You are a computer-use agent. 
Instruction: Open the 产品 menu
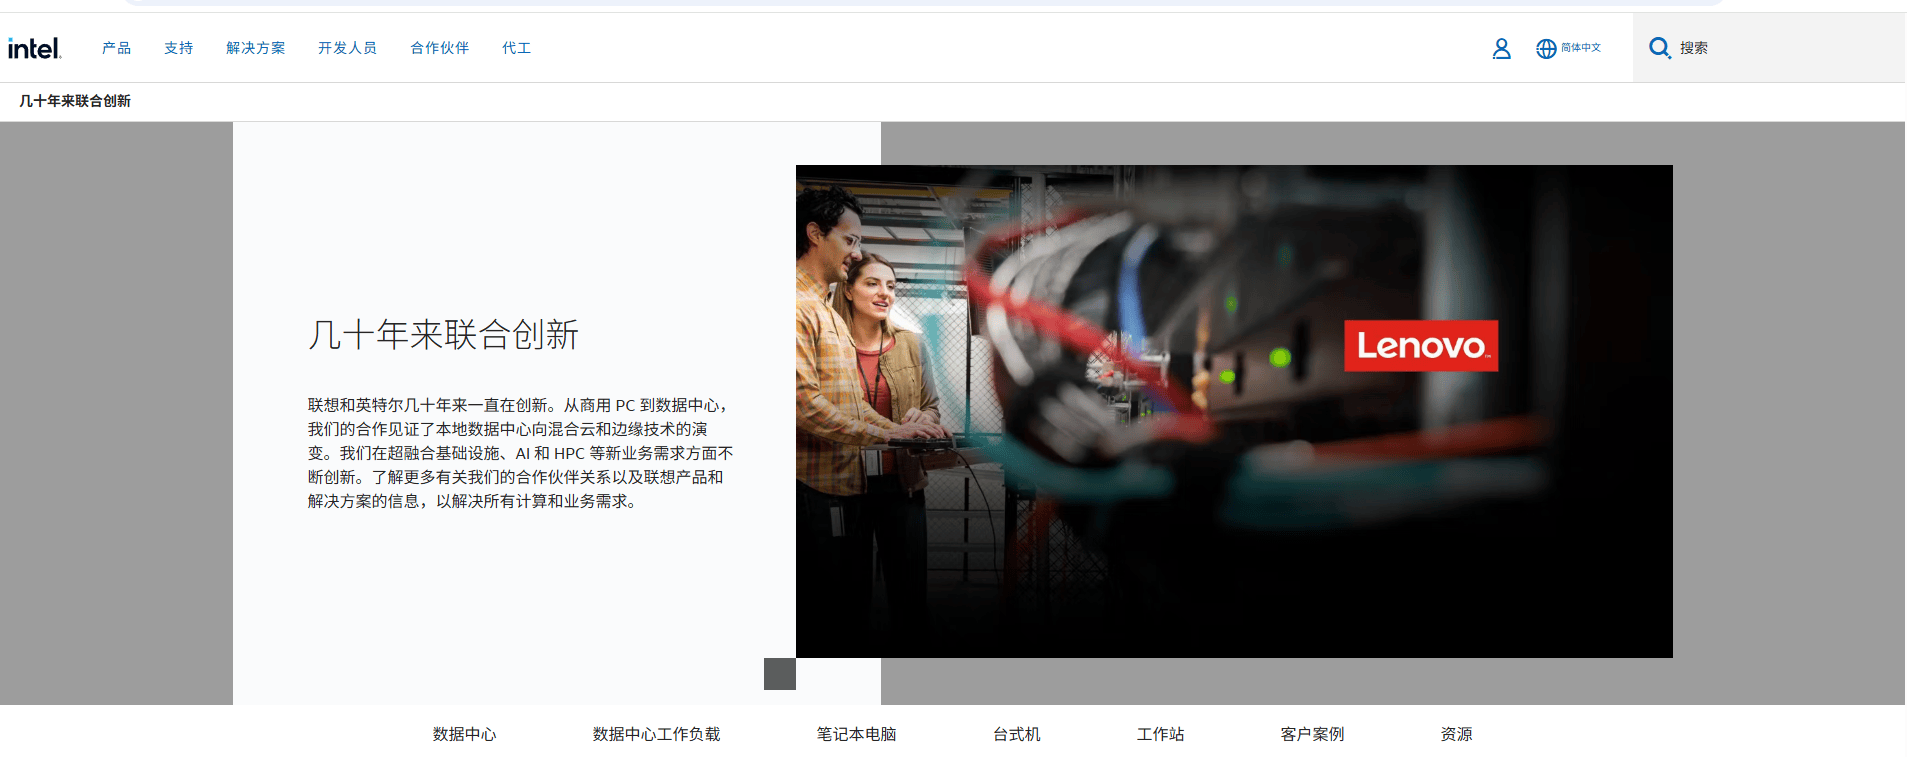tap(116, 48)
